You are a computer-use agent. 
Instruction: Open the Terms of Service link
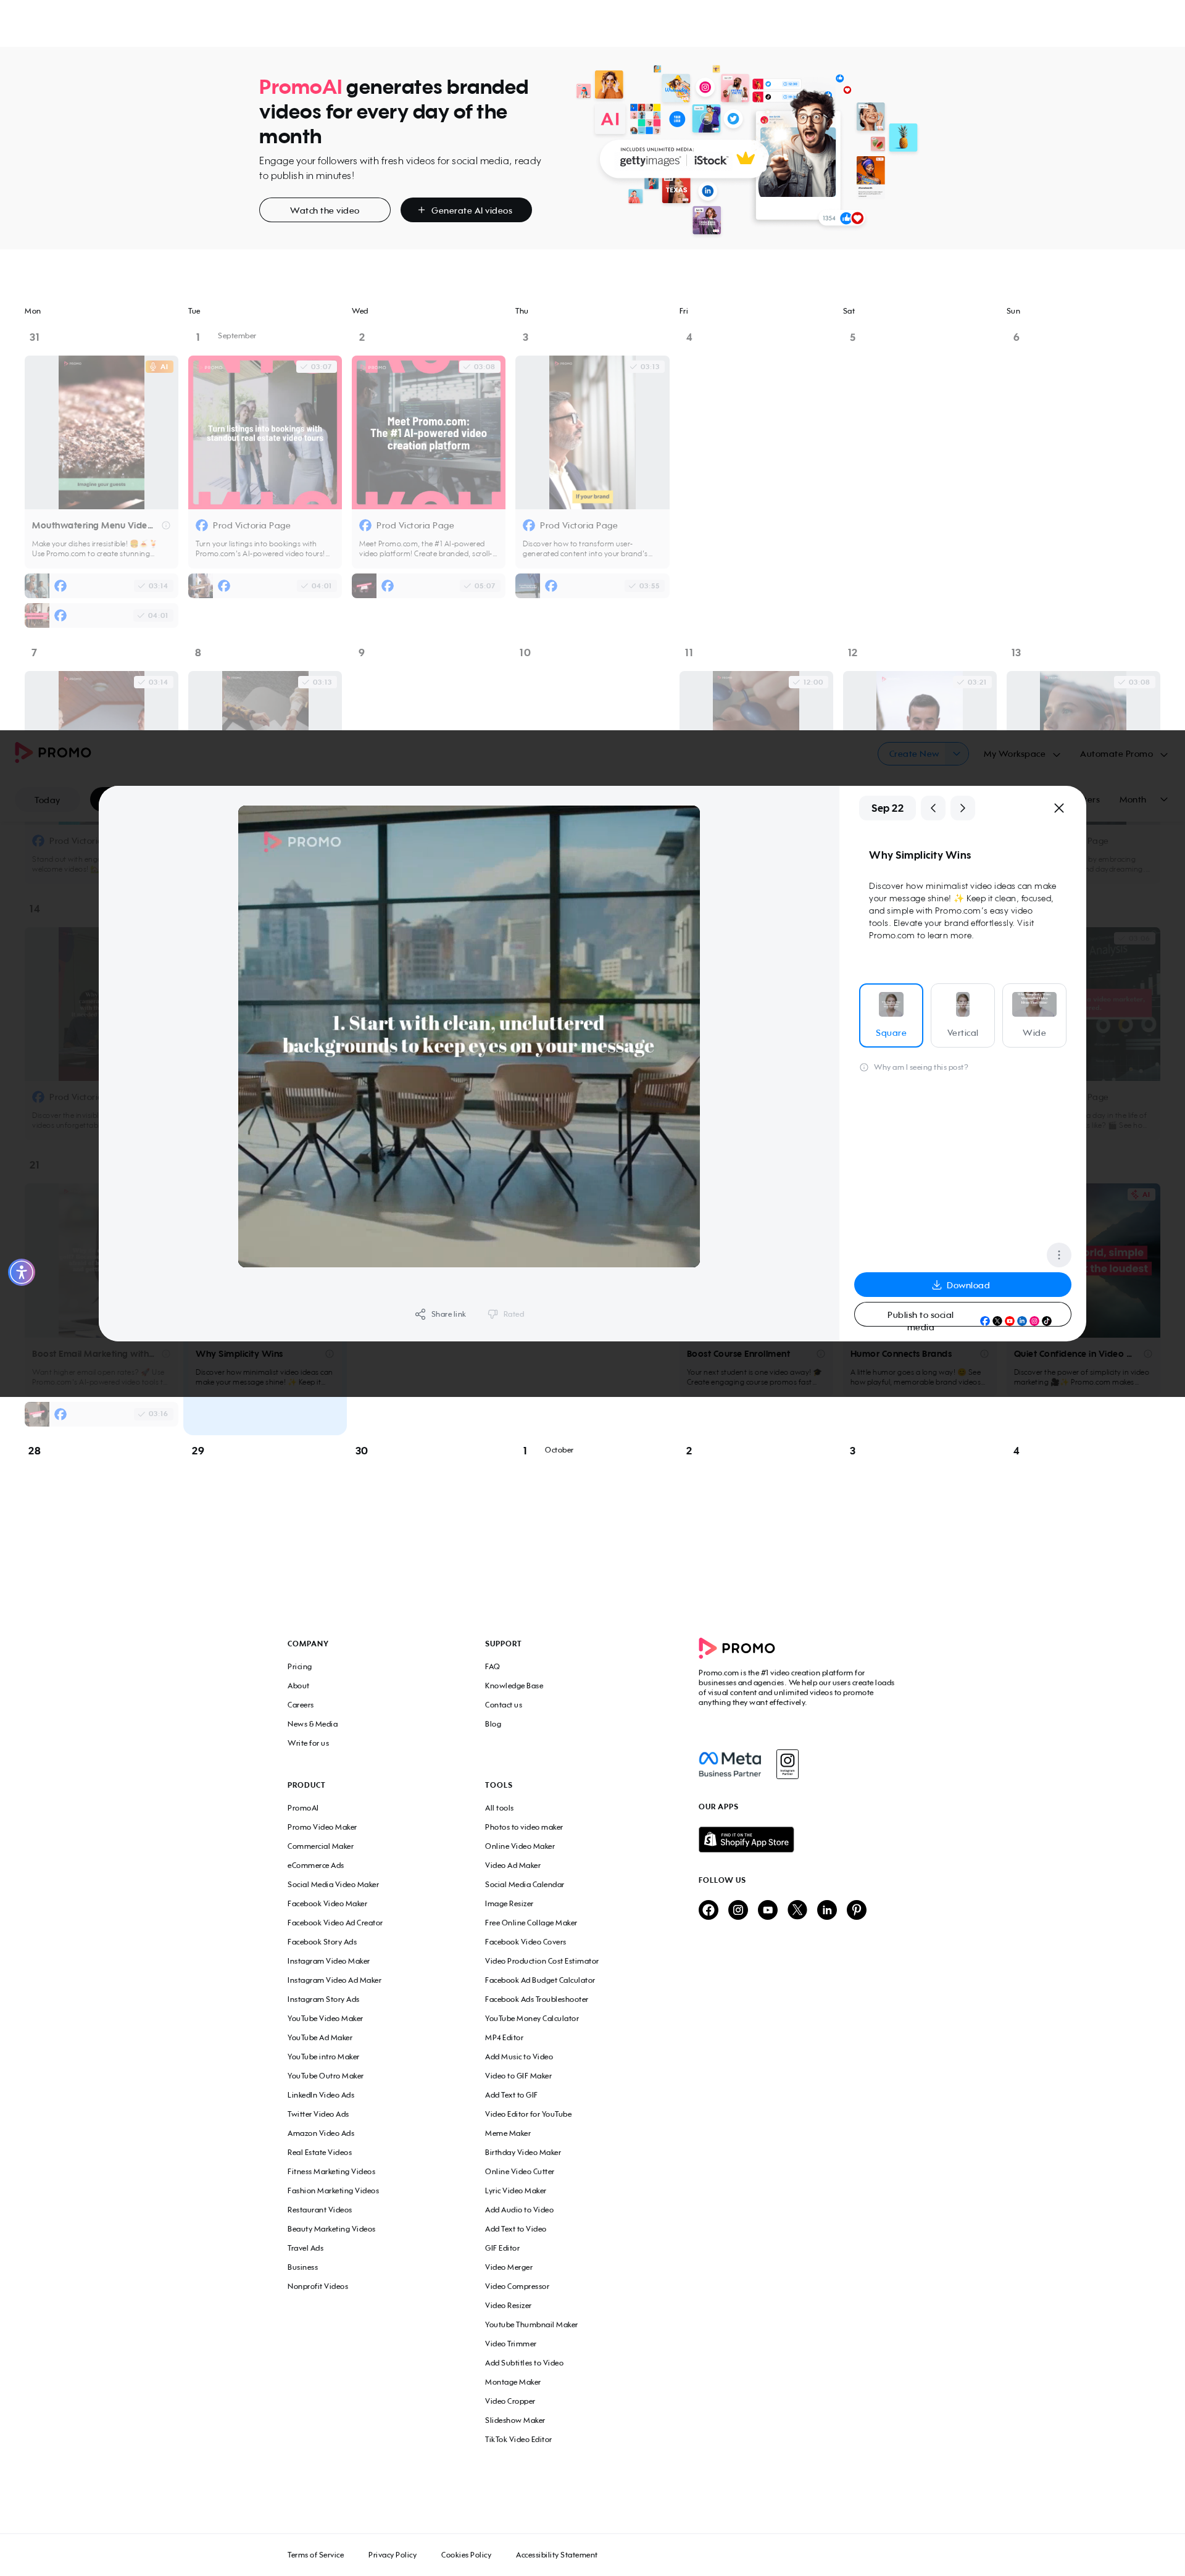pyautogui.click(x=315, y=2554)
